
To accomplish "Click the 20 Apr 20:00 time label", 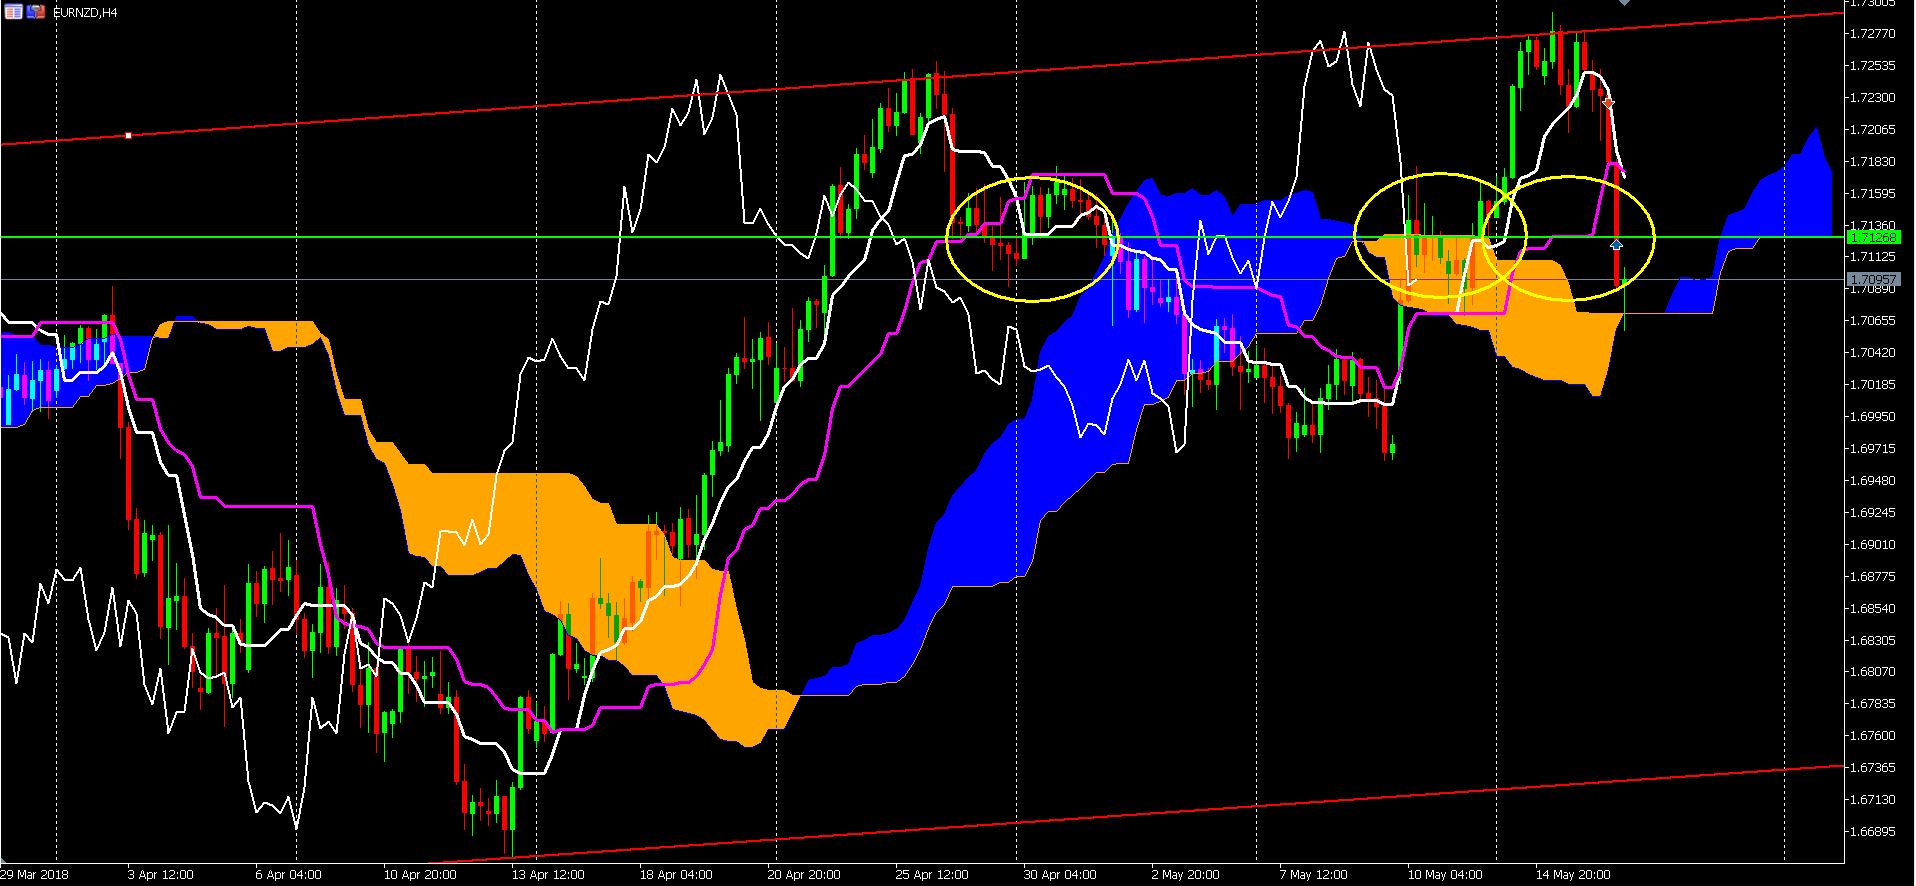I will pos(804,875).
